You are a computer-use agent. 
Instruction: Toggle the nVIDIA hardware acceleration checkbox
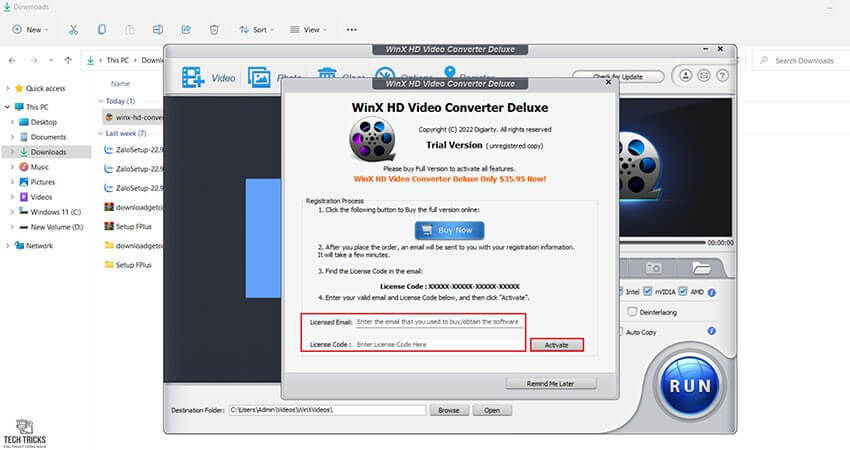(648, 292)
